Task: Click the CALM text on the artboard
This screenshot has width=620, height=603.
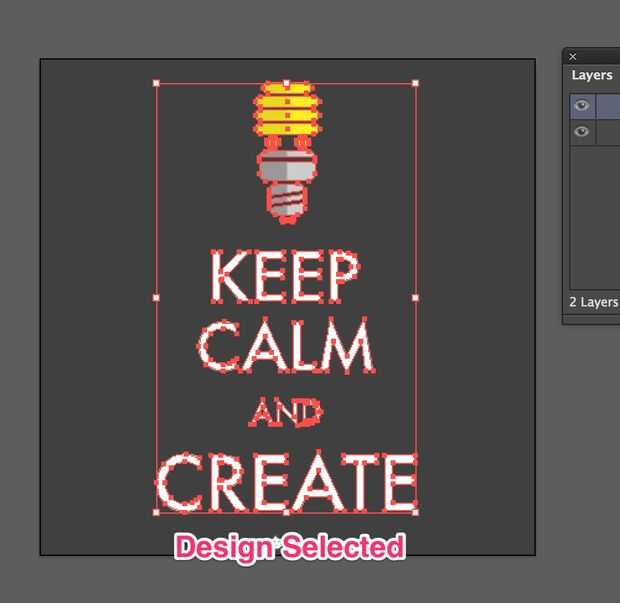Action: [286, 345]
